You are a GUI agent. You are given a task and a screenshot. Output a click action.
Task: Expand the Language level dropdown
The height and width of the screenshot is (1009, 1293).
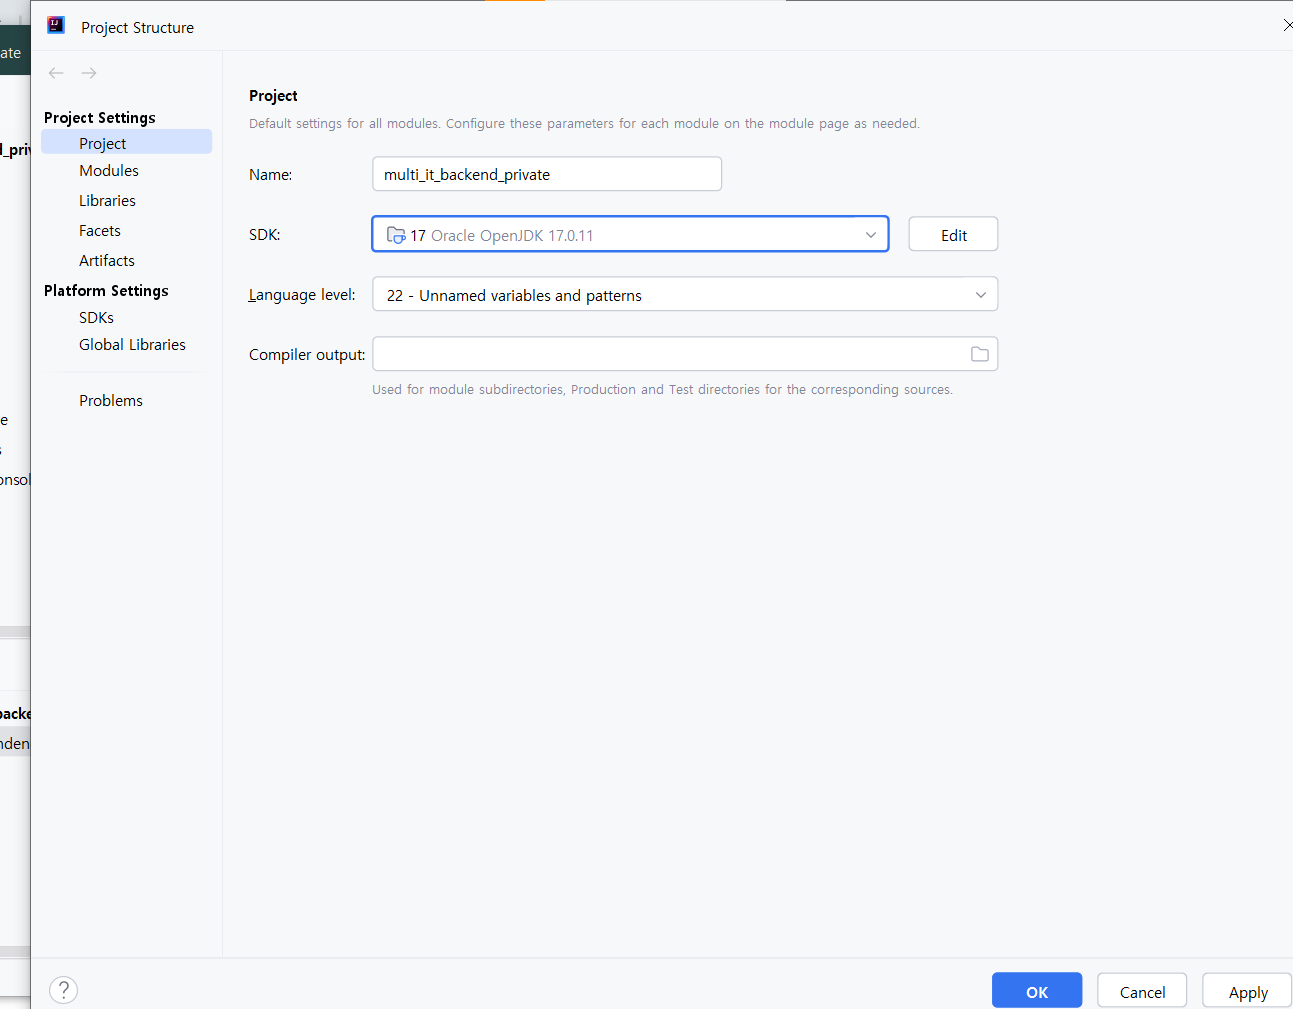point(980,295)
